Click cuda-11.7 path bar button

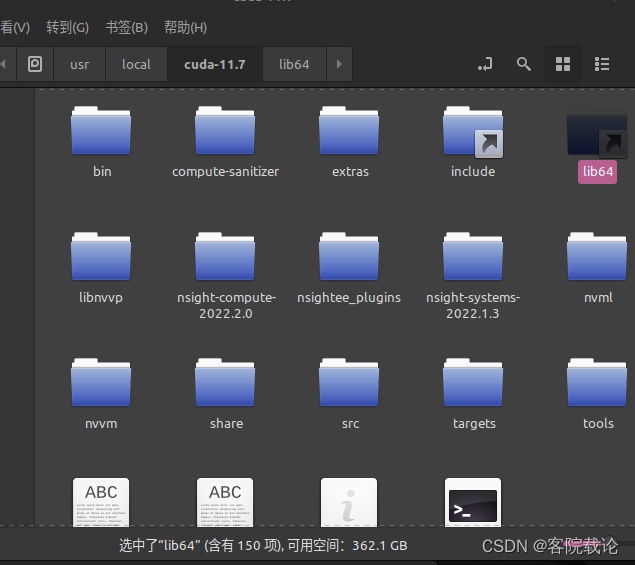(x=215, y=64)
